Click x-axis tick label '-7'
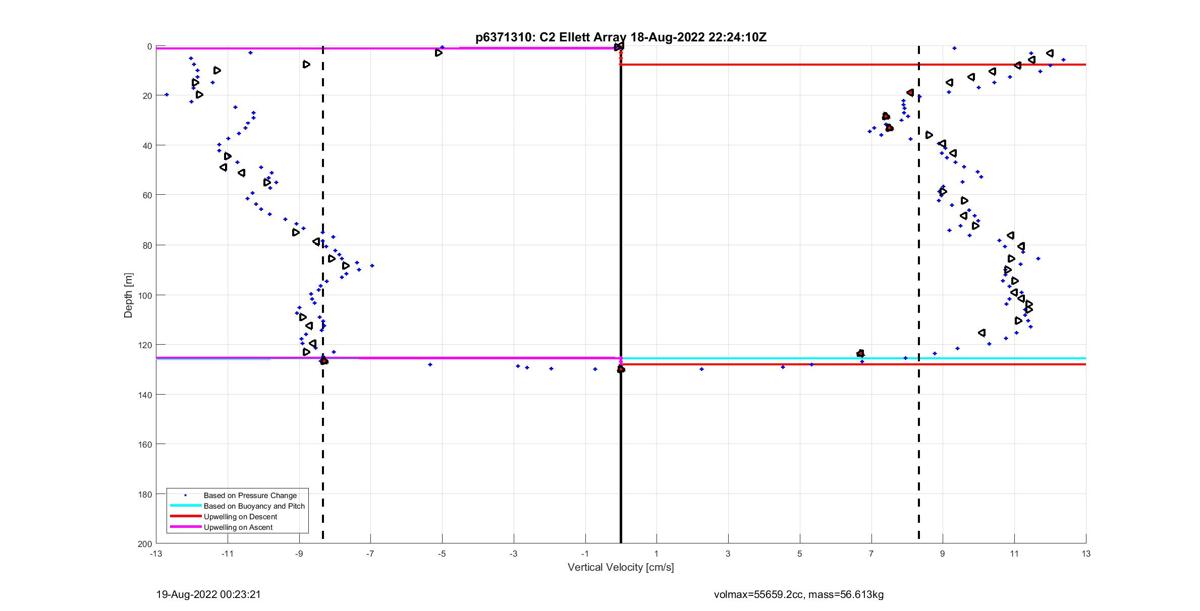Screen dimensions: 1200x611 click(x=370, y=553)
